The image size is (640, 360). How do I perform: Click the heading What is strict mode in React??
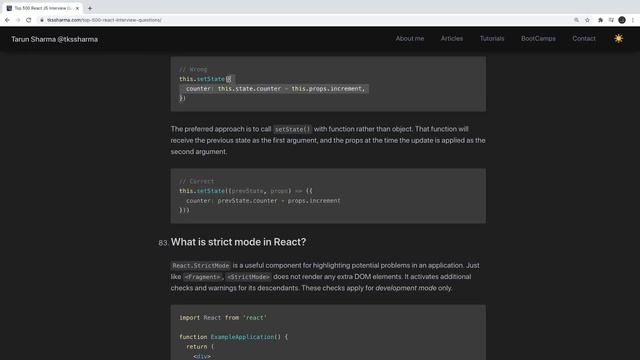238,242
